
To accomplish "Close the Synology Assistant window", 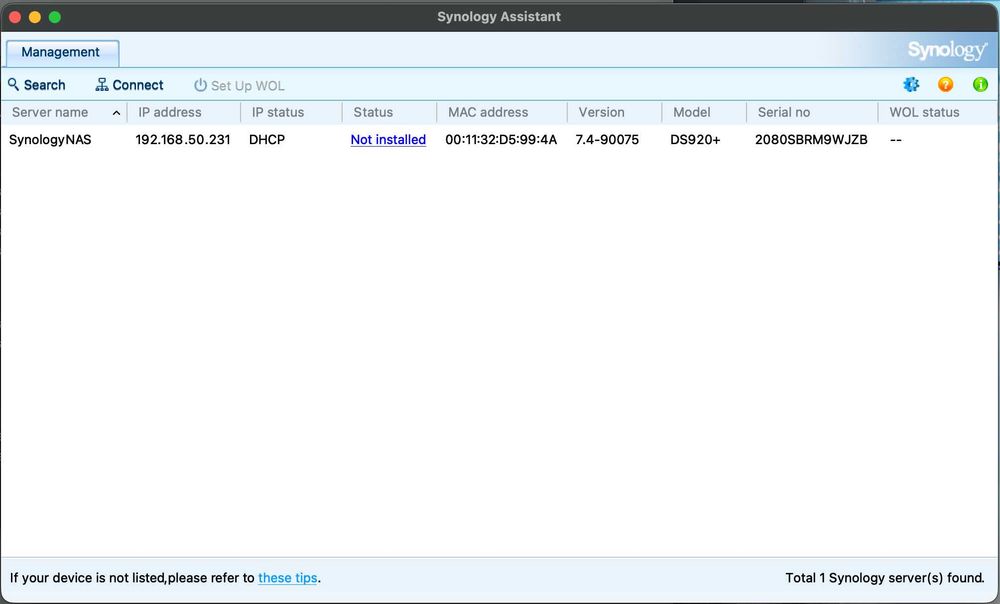I will tap(15, 17).
